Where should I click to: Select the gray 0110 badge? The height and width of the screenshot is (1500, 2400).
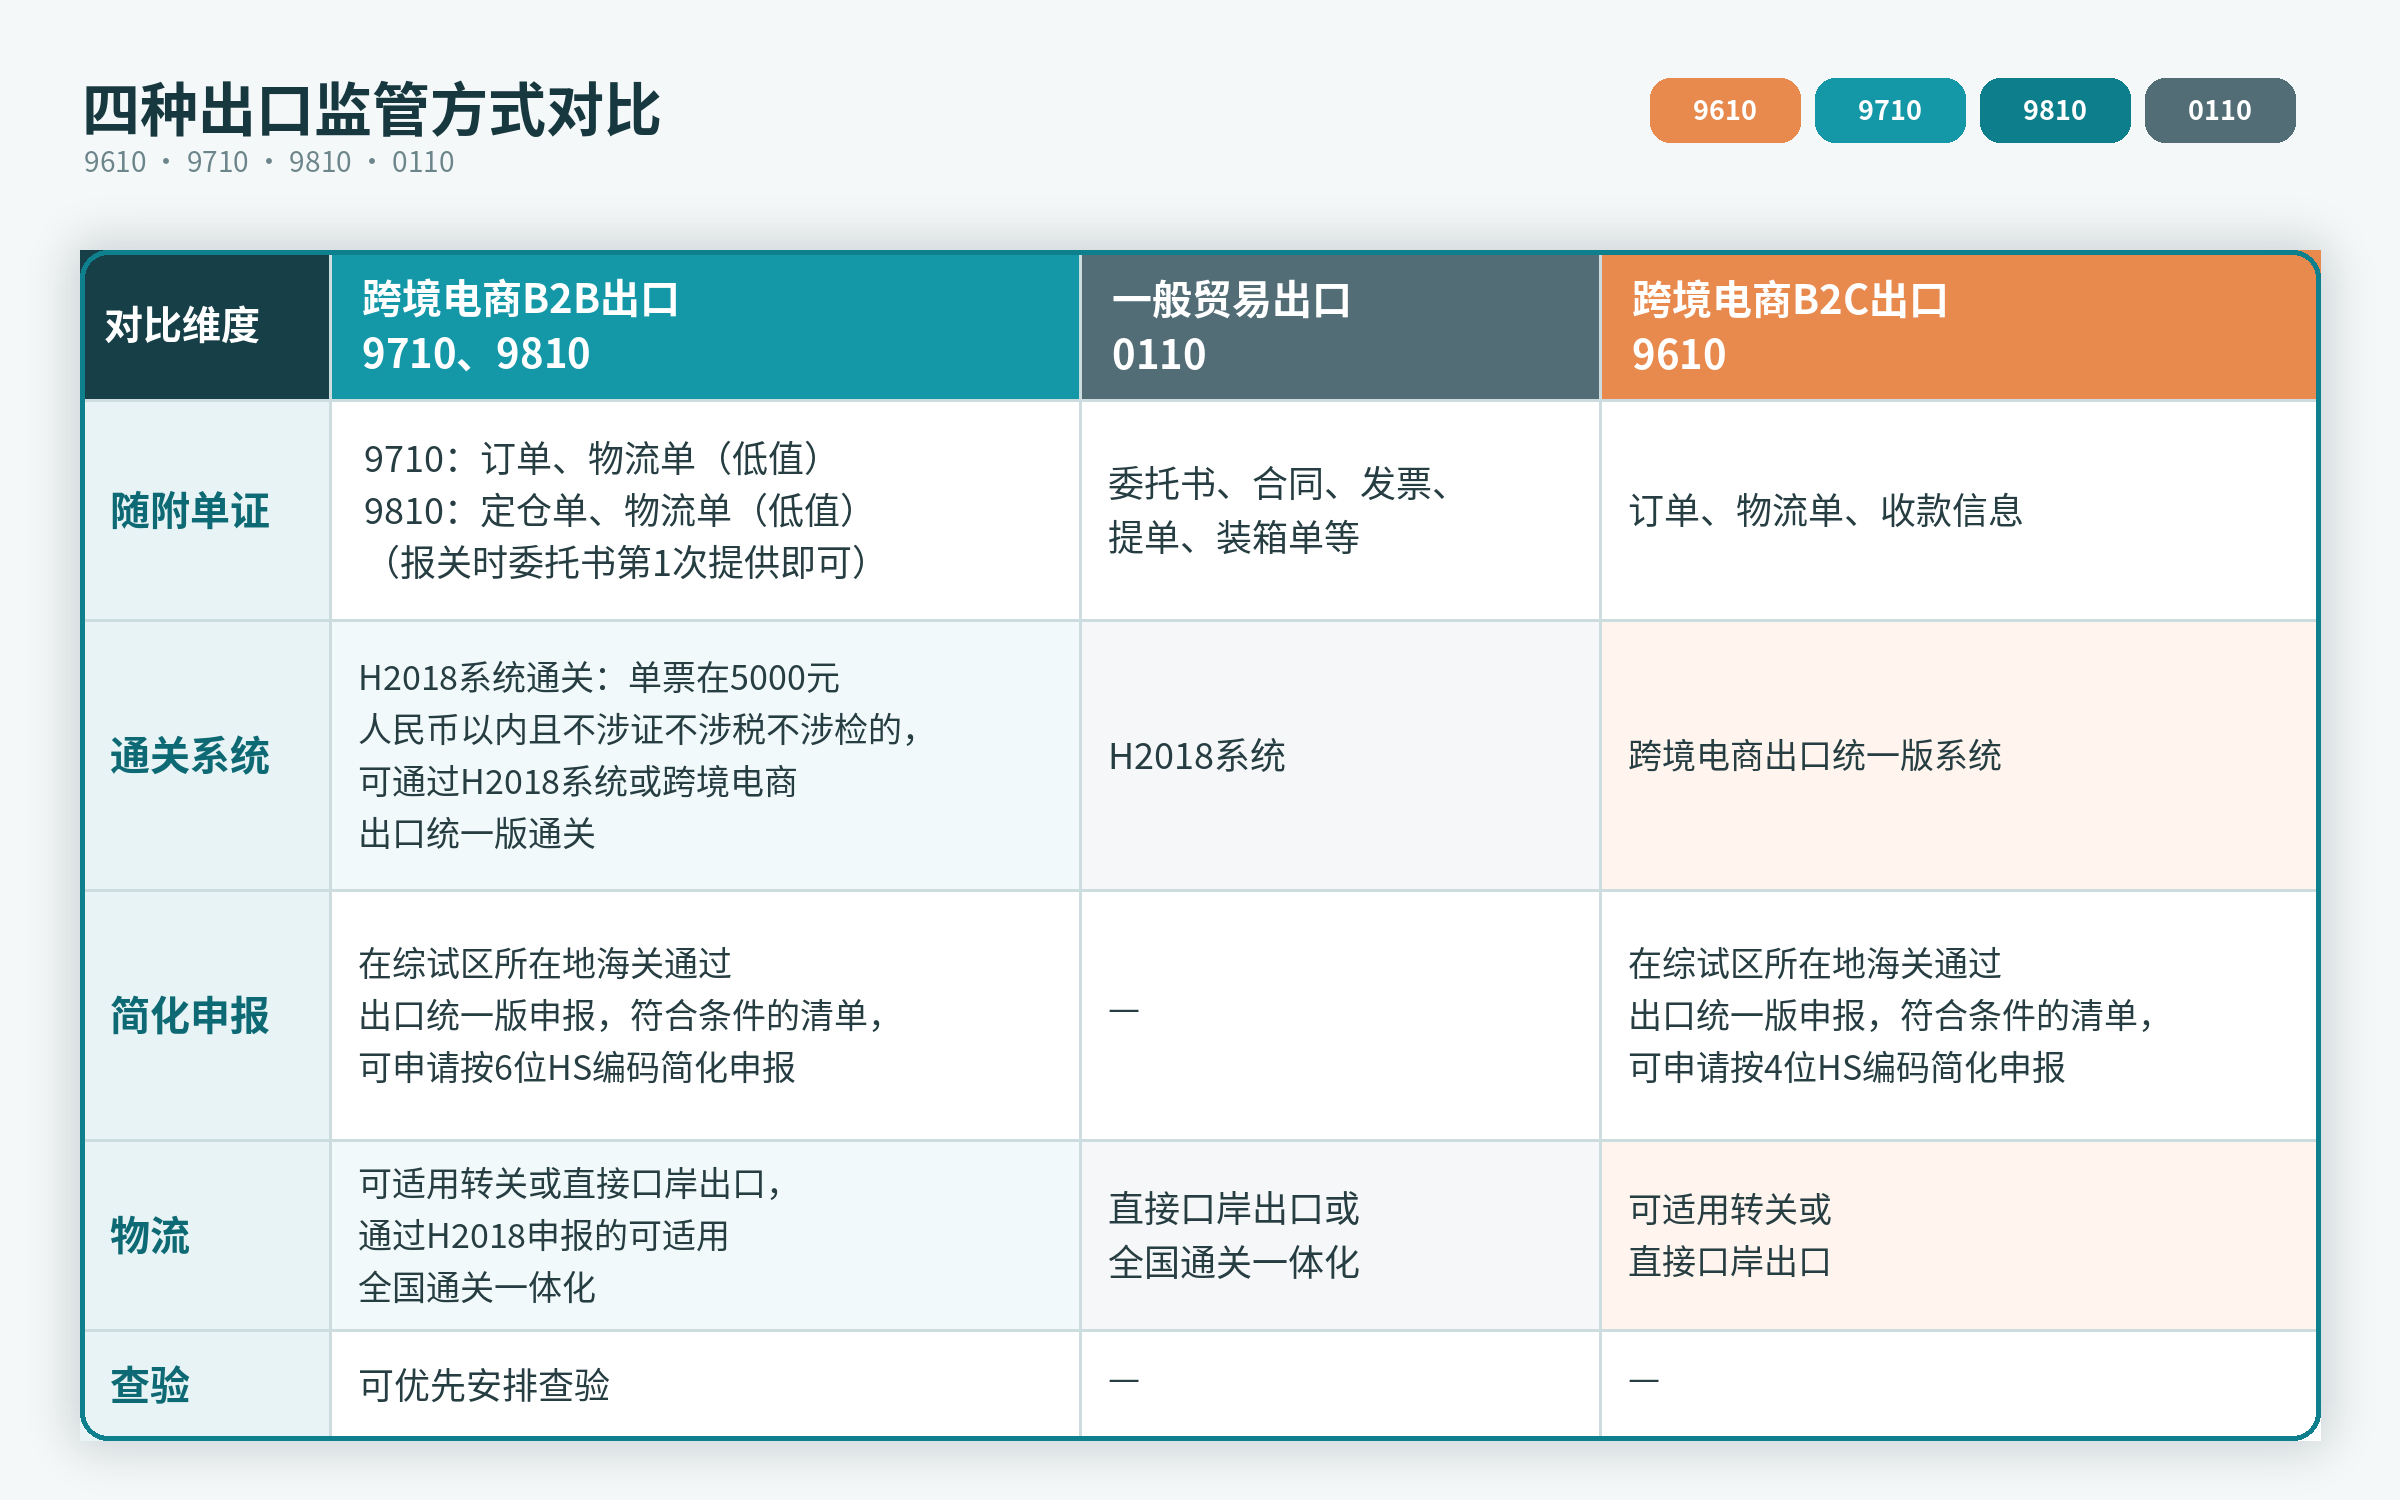[x=2220, y=110]
